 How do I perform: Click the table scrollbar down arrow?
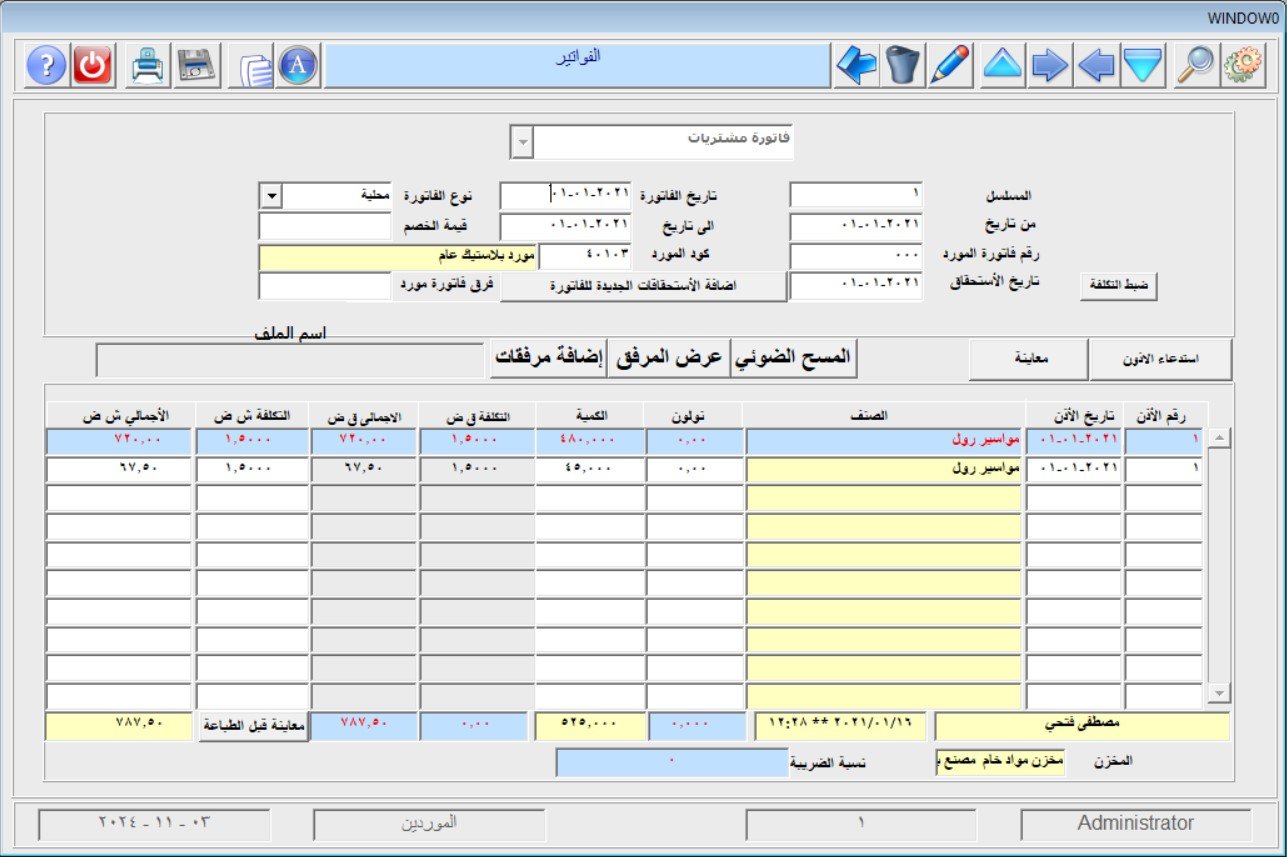1218,693
